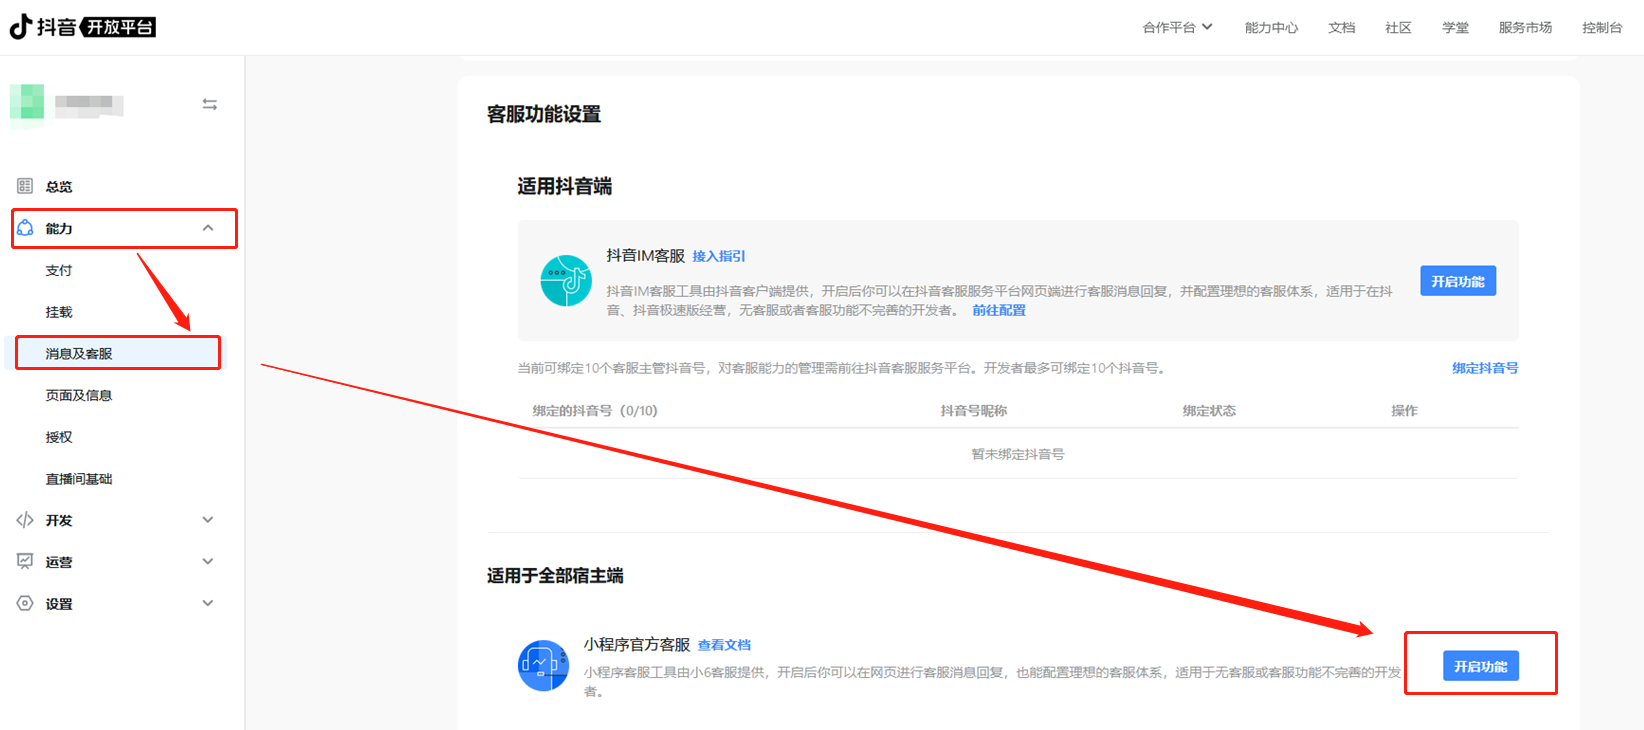Open 服务市场 in top navigation
Viewport: 1644px width, 730px height.
(x=1525, y=27)
